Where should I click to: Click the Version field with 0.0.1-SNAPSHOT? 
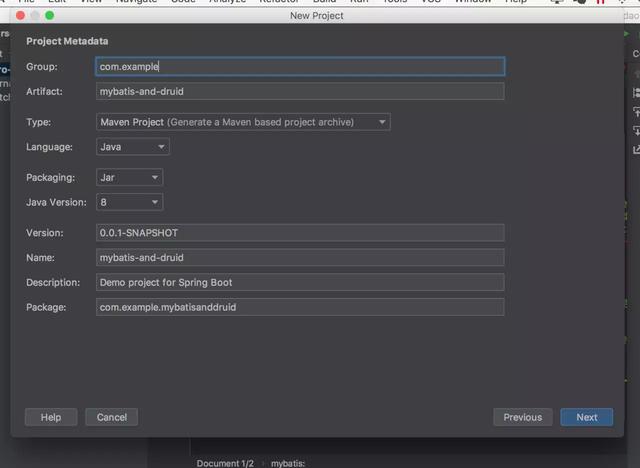(x=300, y=233)
